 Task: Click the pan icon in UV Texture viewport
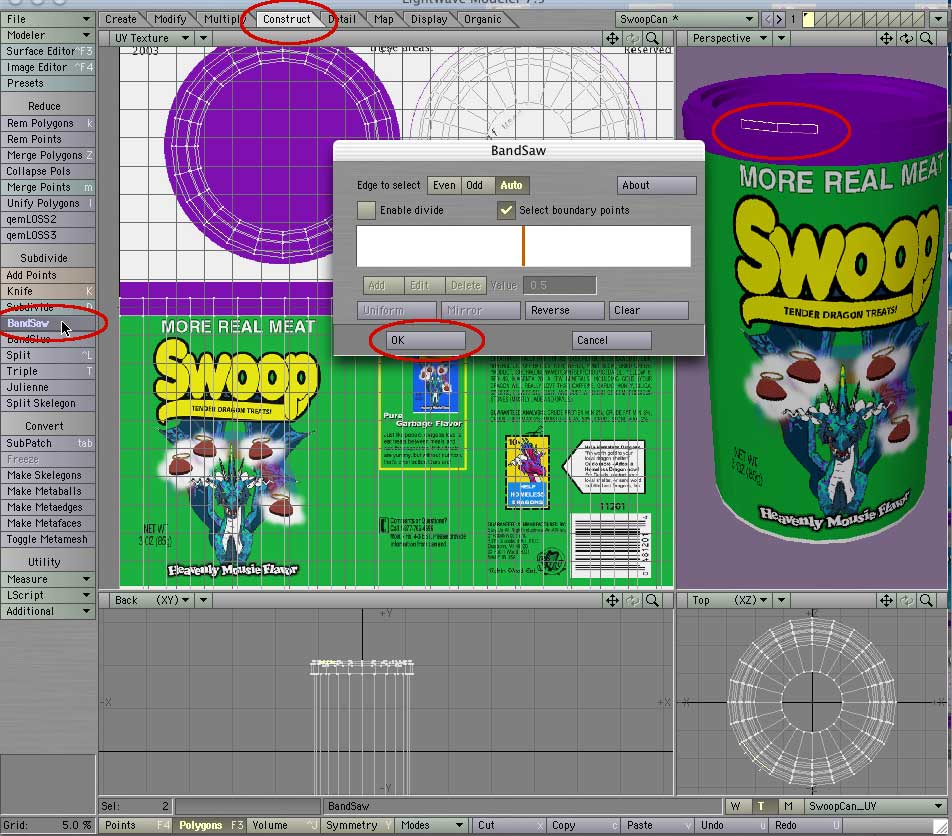[x=612, y=38]
